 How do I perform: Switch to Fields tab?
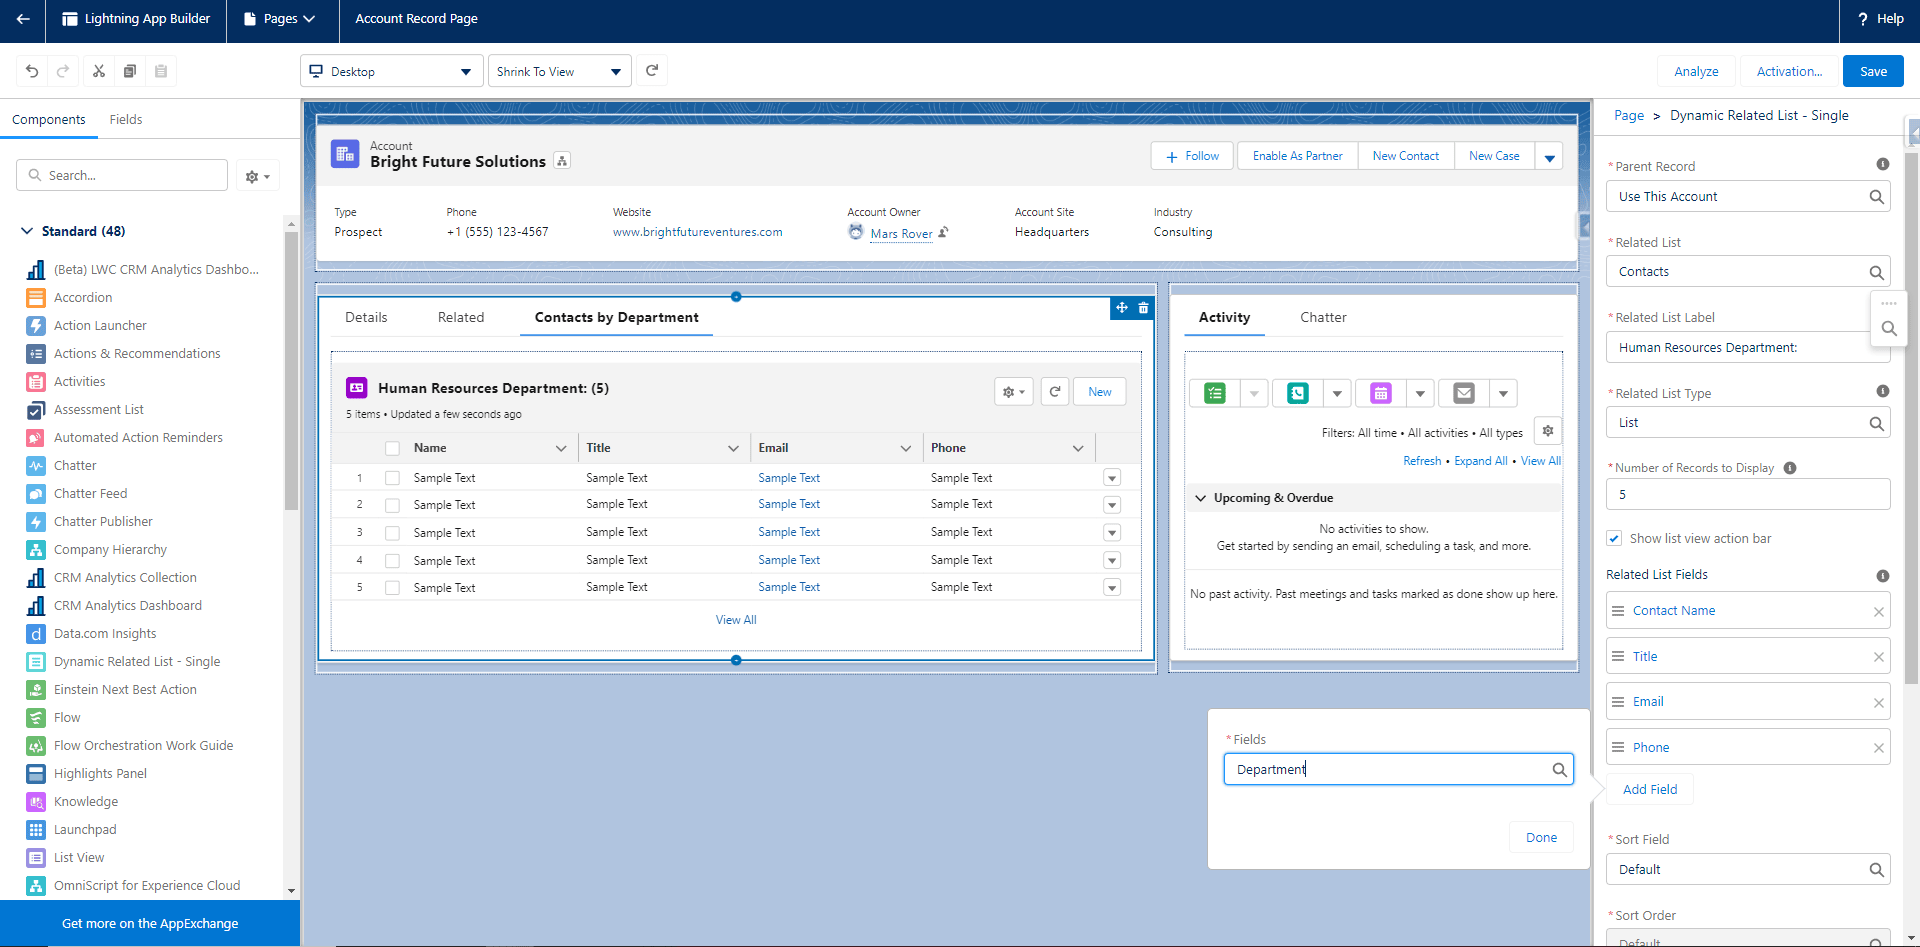(126, 120)
